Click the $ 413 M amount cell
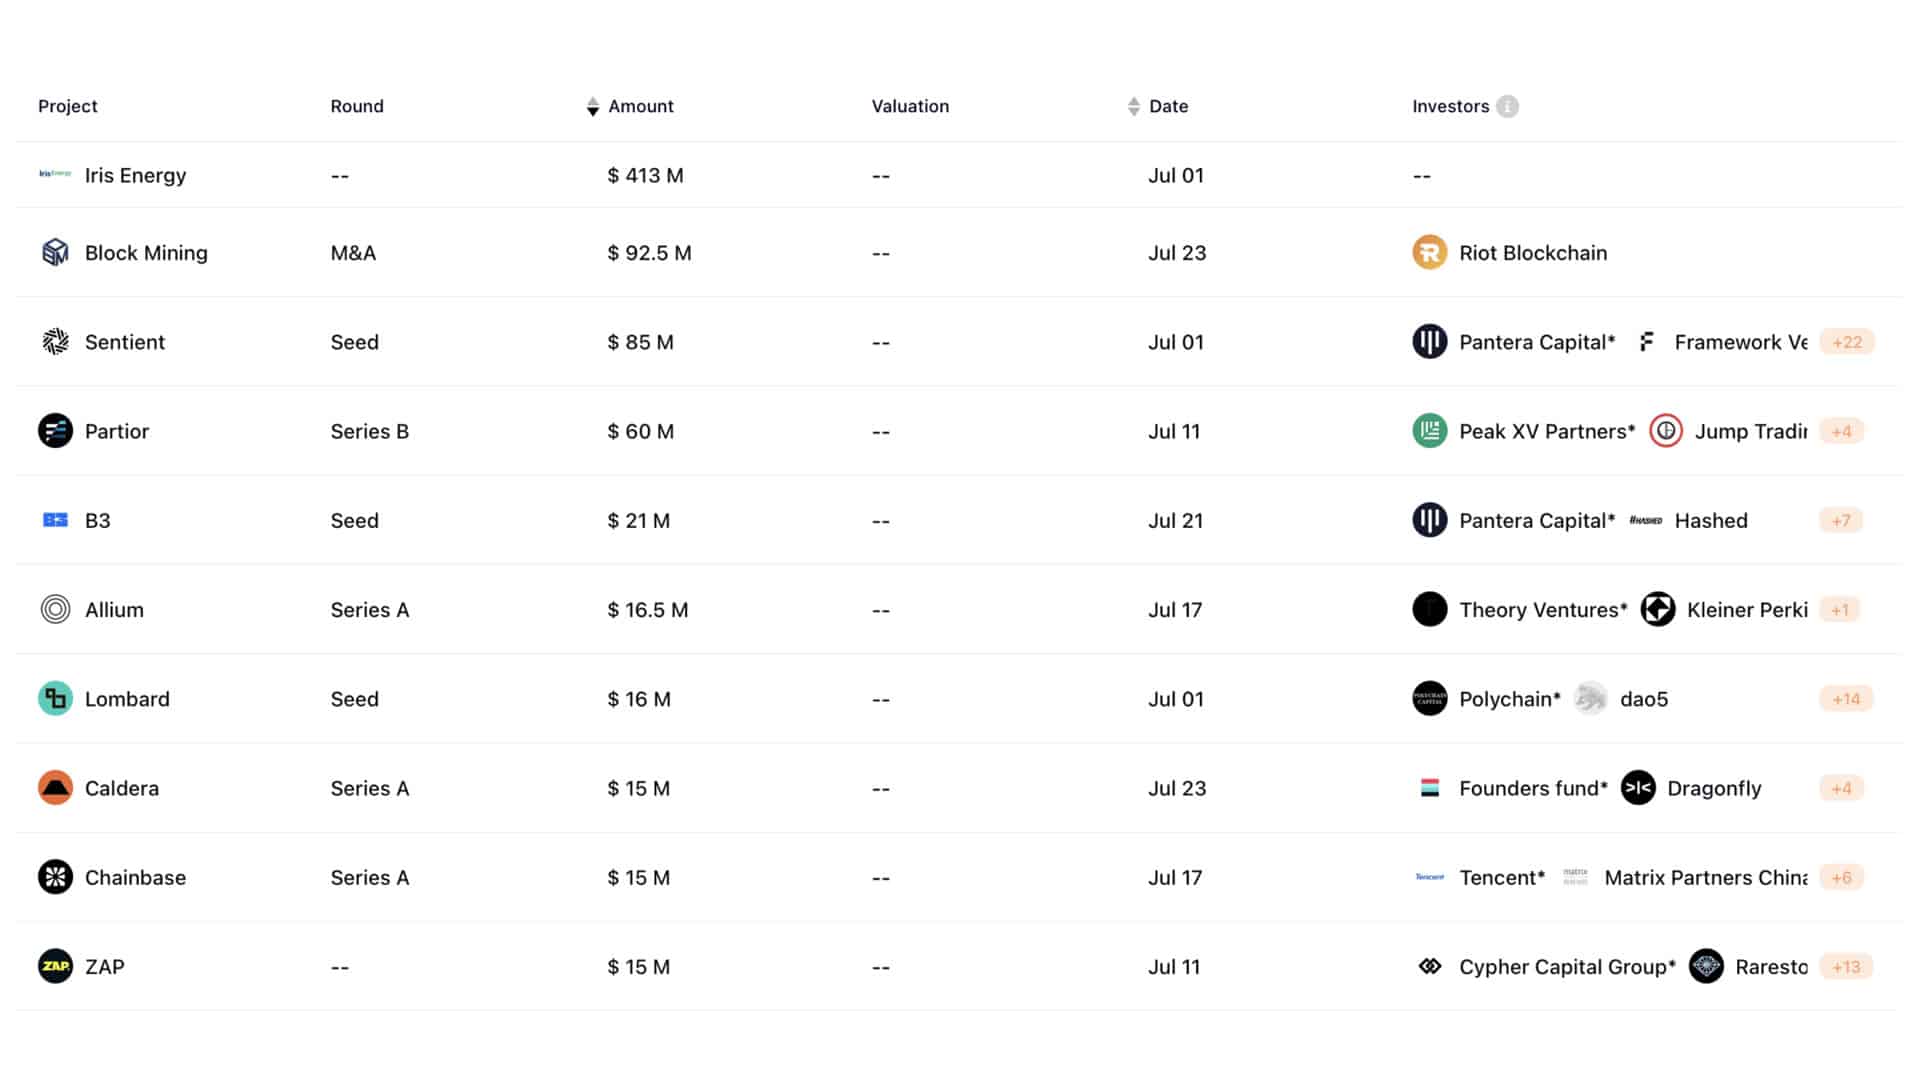 (645, 175)
